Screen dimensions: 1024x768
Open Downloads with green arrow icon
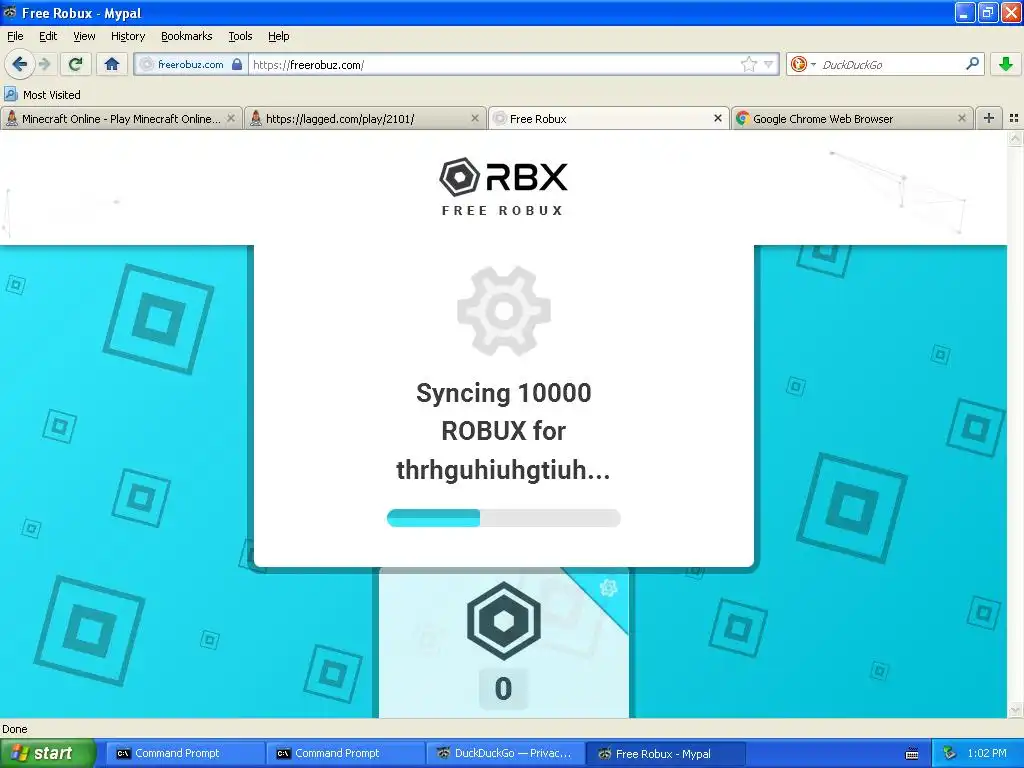pyautogui.click(x=1006, y=64)
